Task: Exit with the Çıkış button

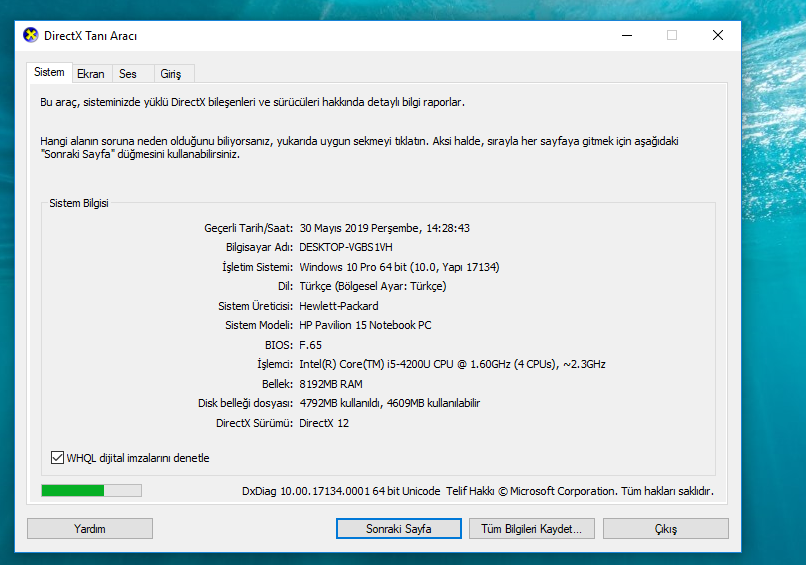Action: (x=666, y=528)
